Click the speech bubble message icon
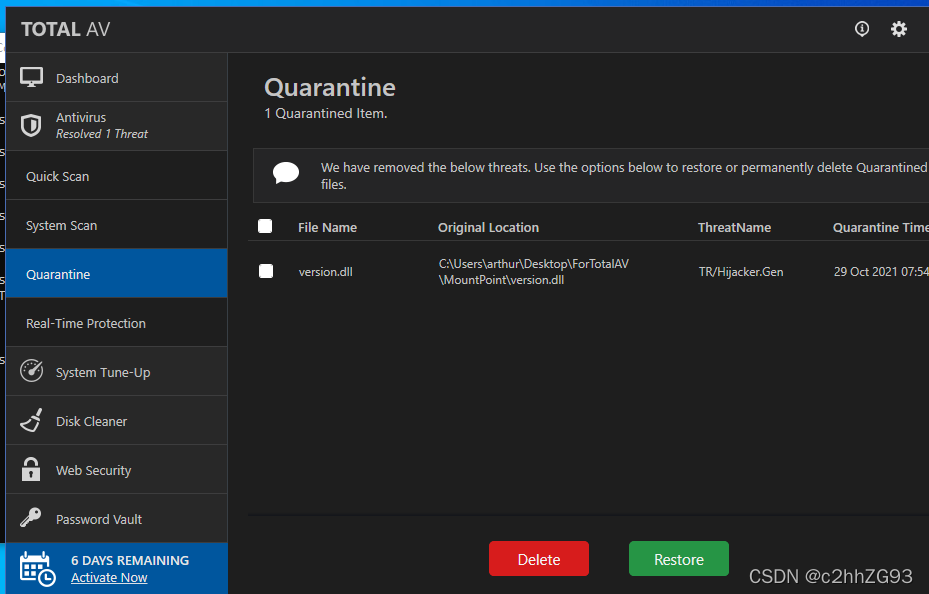 click(286, 173)
